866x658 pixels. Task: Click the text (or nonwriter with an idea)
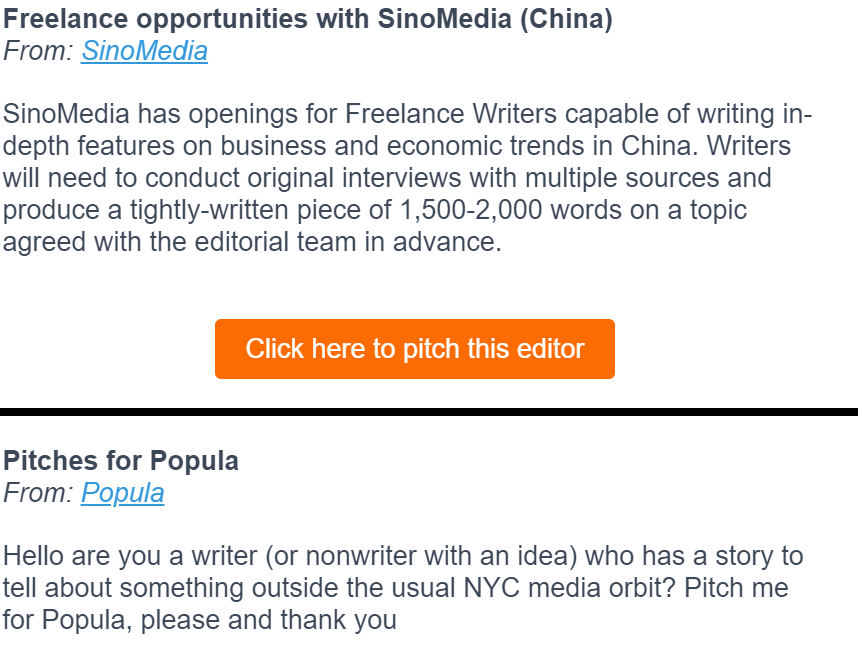tap(421, 556)
